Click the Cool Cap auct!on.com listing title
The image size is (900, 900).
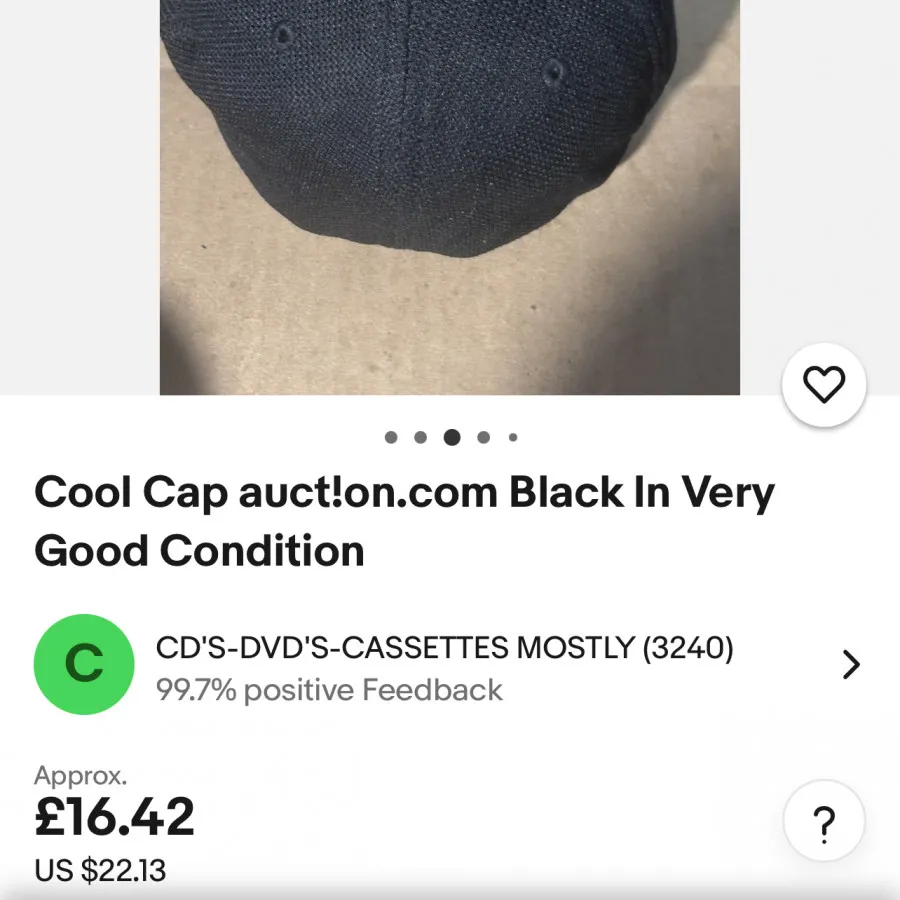pos(404,521)
